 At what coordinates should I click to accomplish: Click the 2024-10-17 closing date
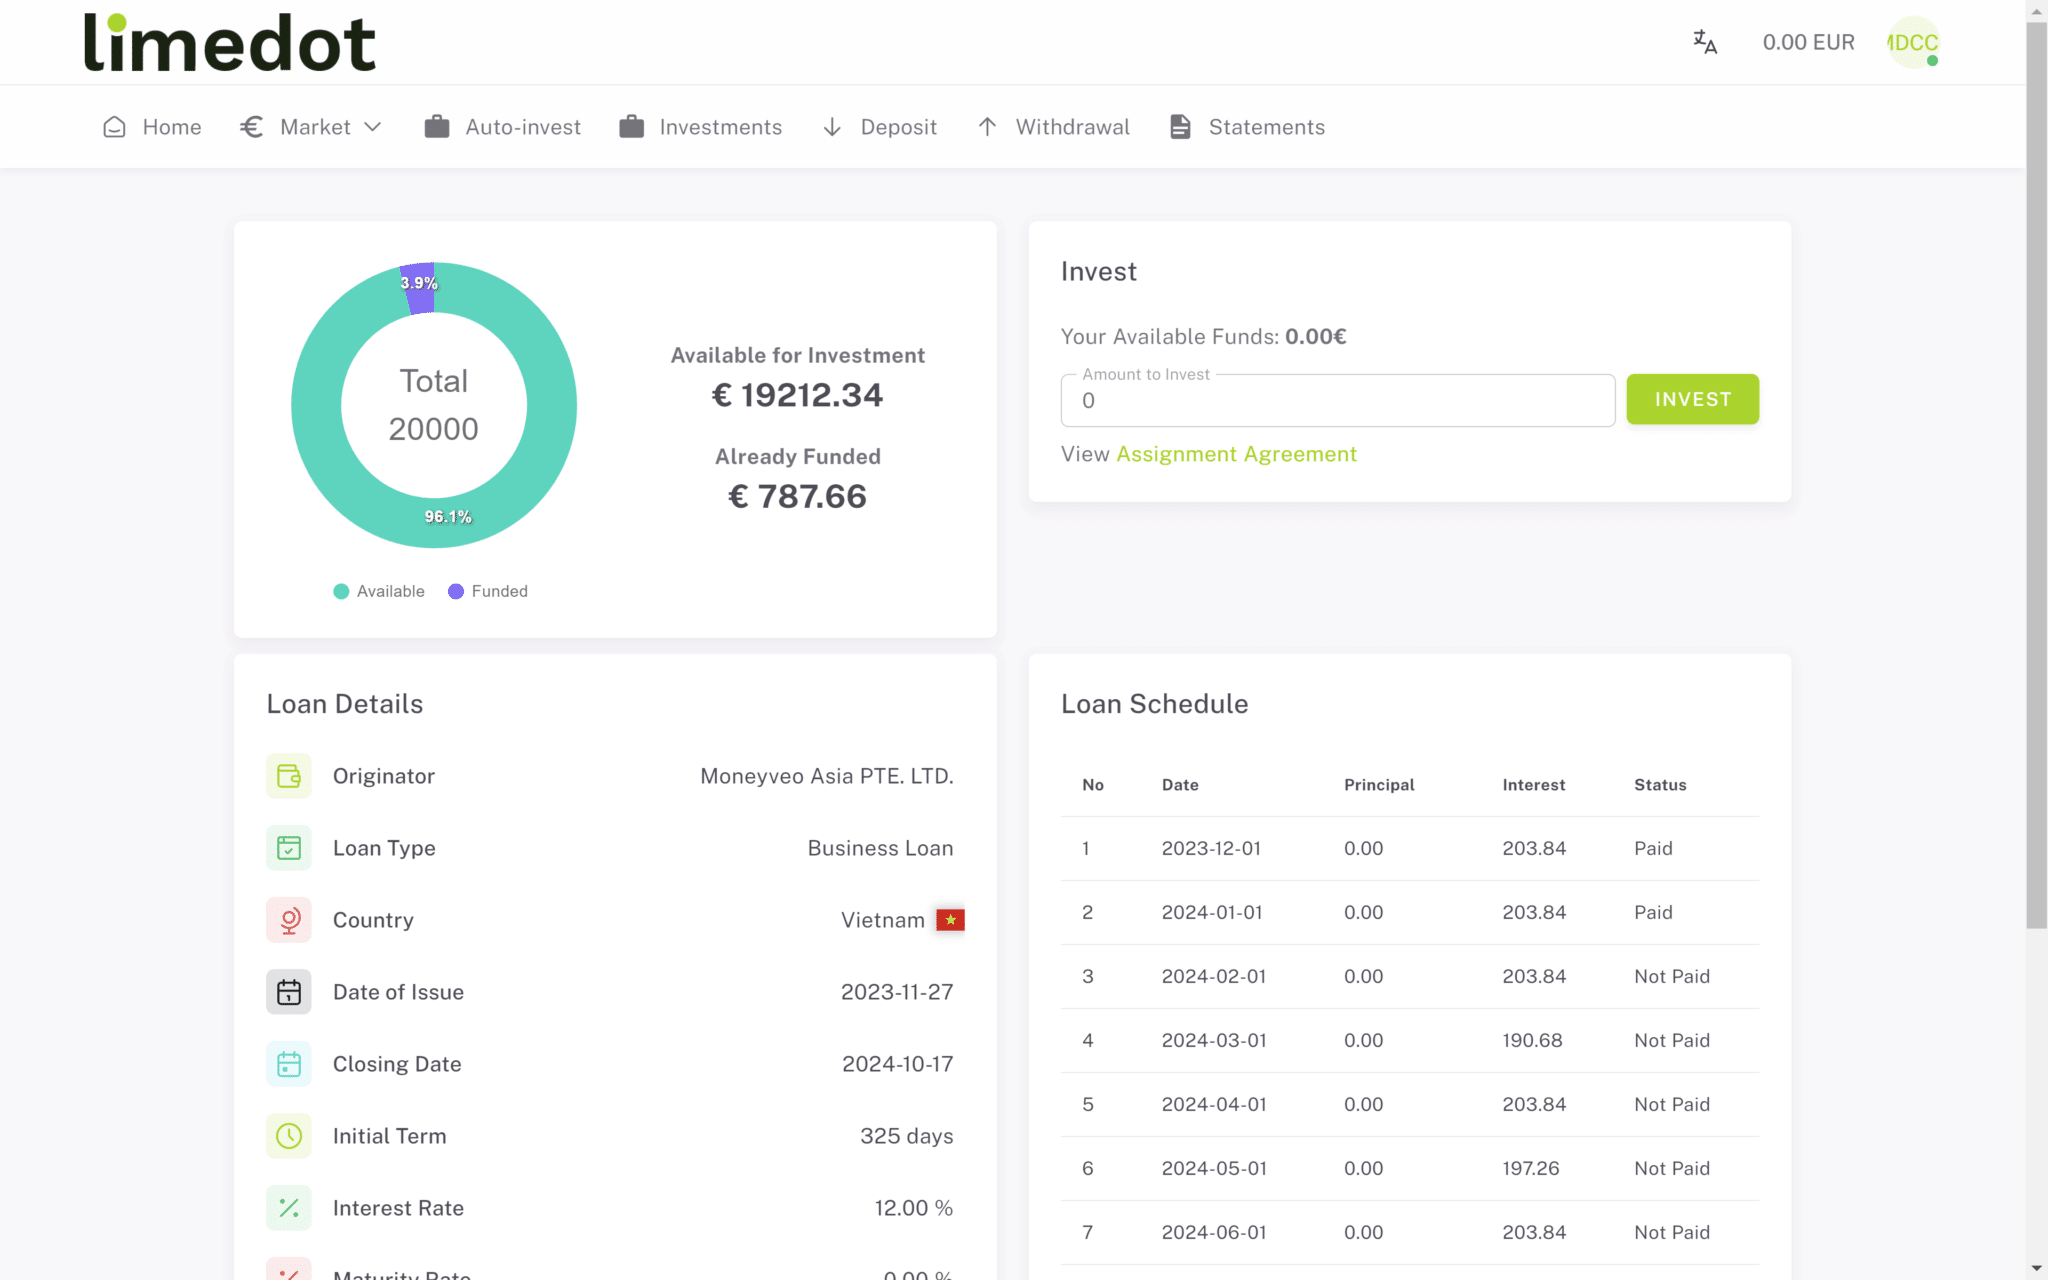pyautogui.click(x=897, y=1064)
